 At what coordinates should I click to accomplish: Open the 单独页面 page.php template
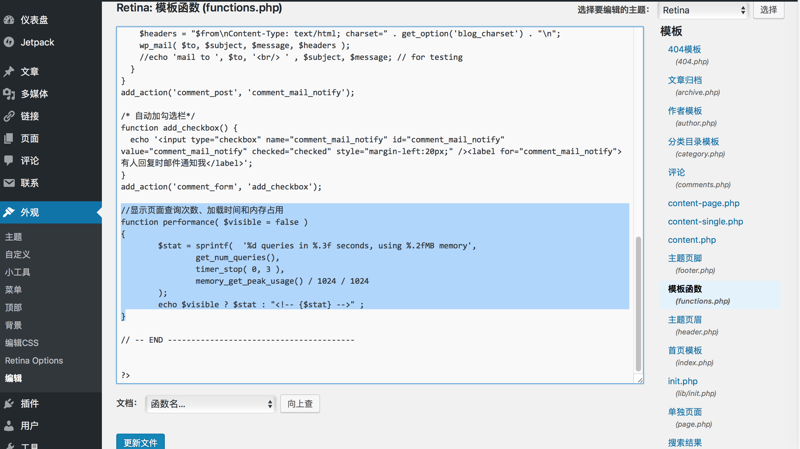(685, 412)
